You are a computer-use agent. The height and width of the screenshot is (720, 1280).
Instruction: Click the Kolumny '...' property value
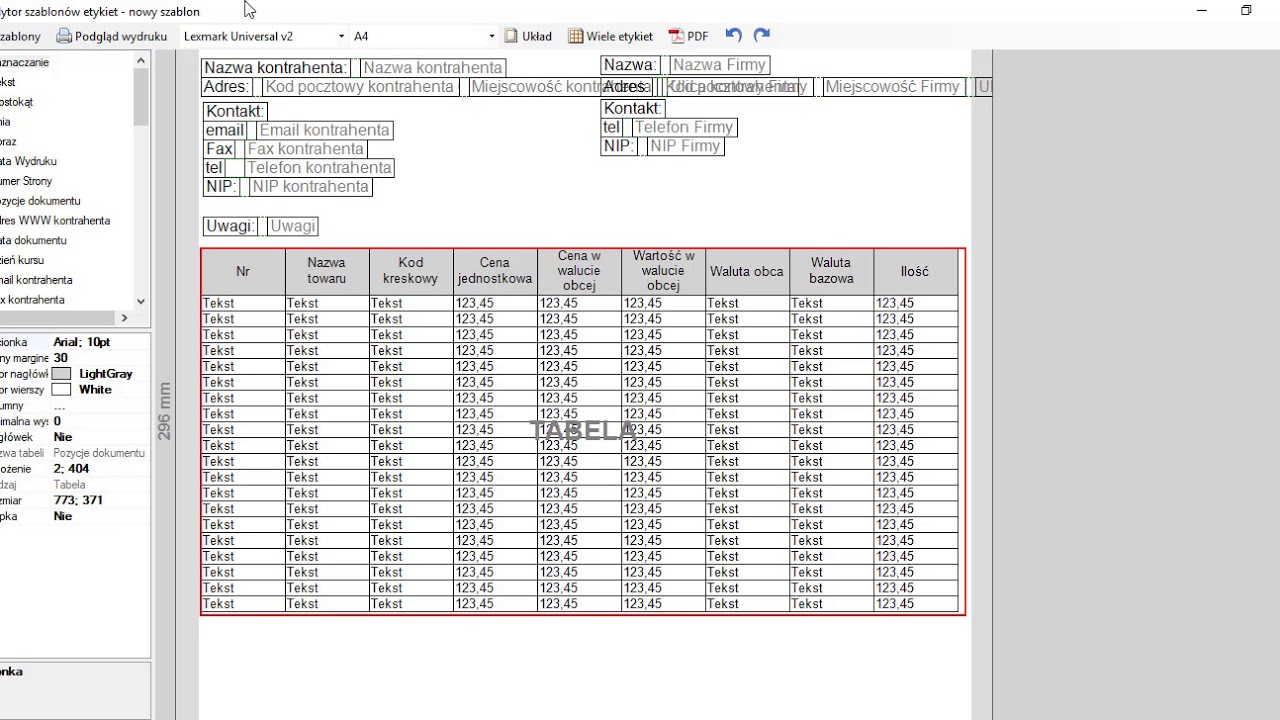(100, 406)
